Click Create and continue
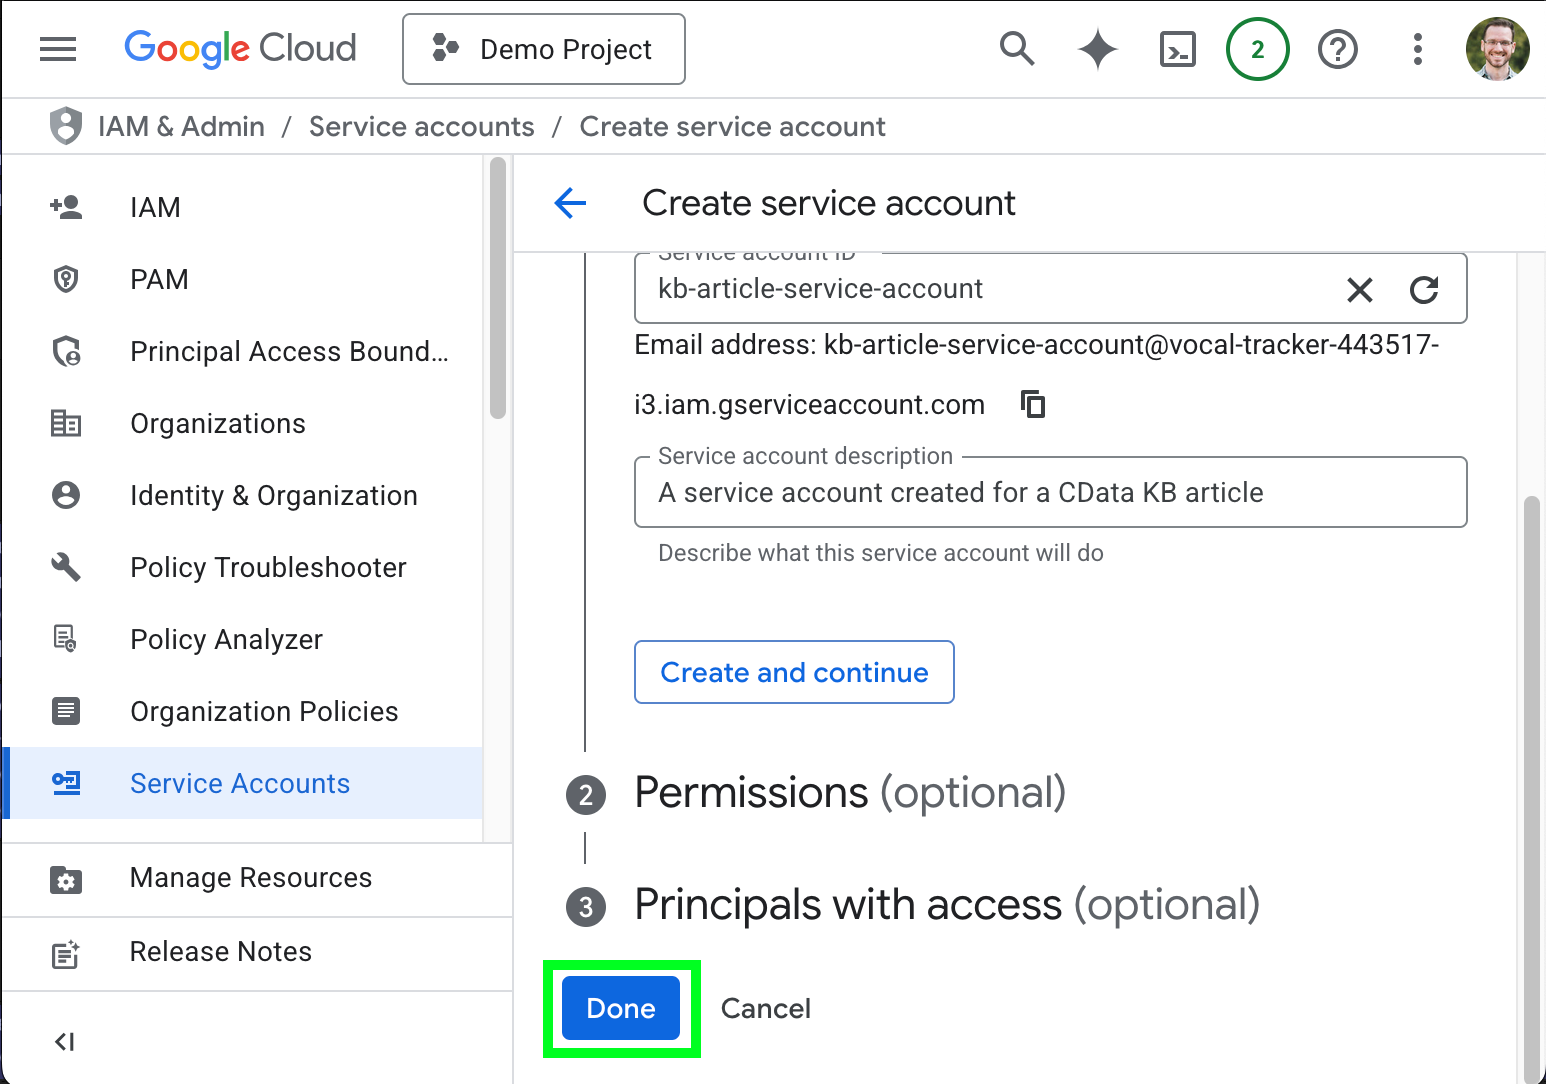1546x1084 pixels. pos(793,672)
